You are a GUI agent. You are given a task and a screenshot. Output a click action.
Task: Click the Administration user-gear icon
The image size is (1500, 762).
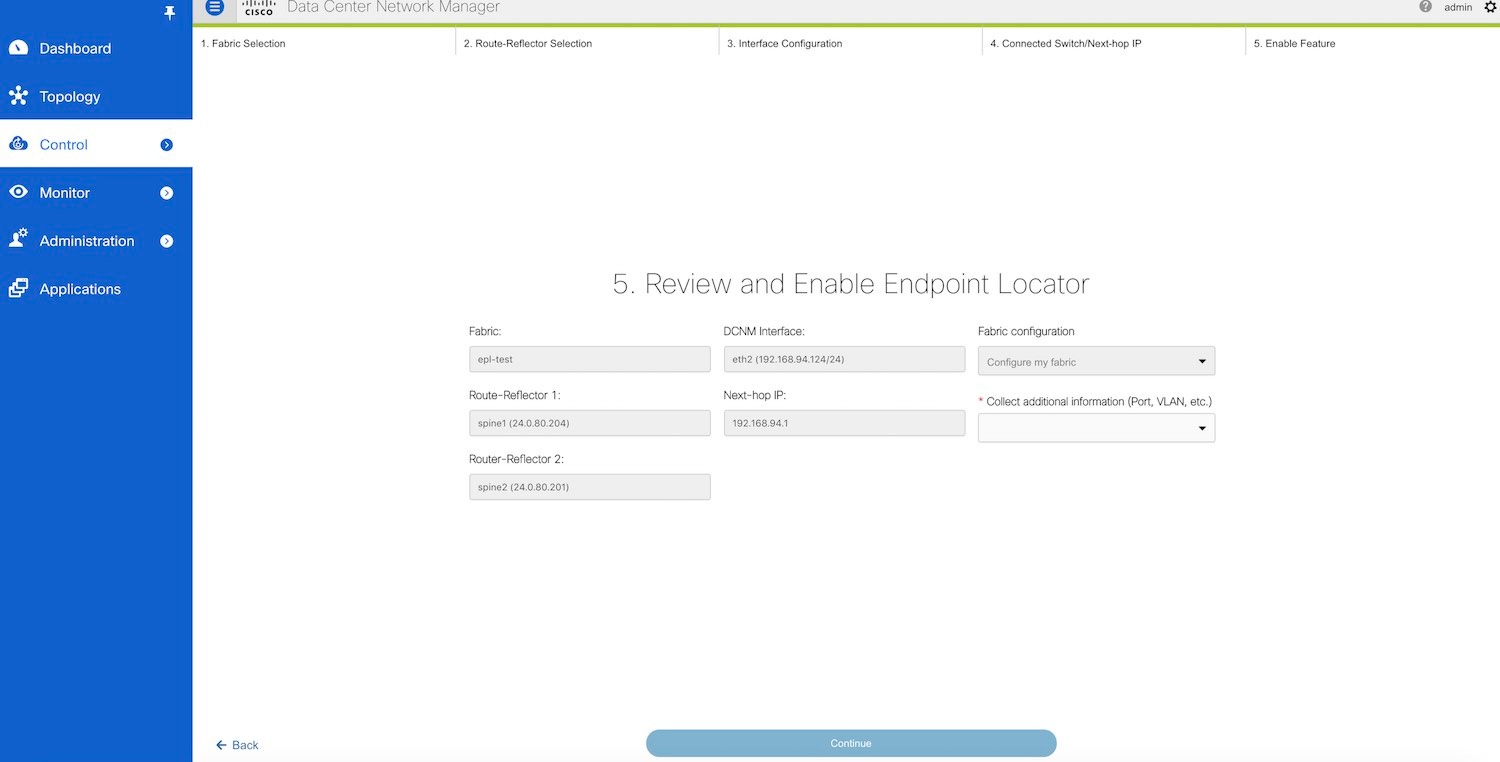click(18, 240)
